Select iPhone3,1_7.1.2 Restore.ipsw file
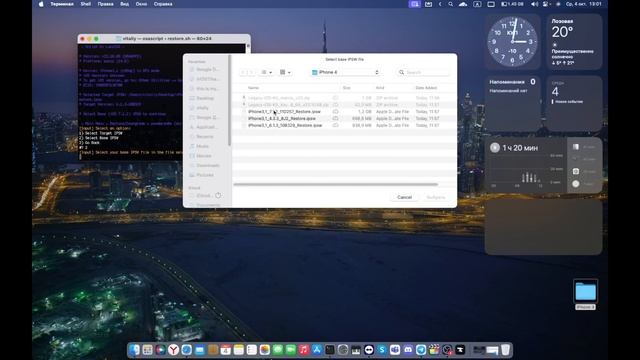The width and height of the screenshot is (640, 360). tap(343, 111)
